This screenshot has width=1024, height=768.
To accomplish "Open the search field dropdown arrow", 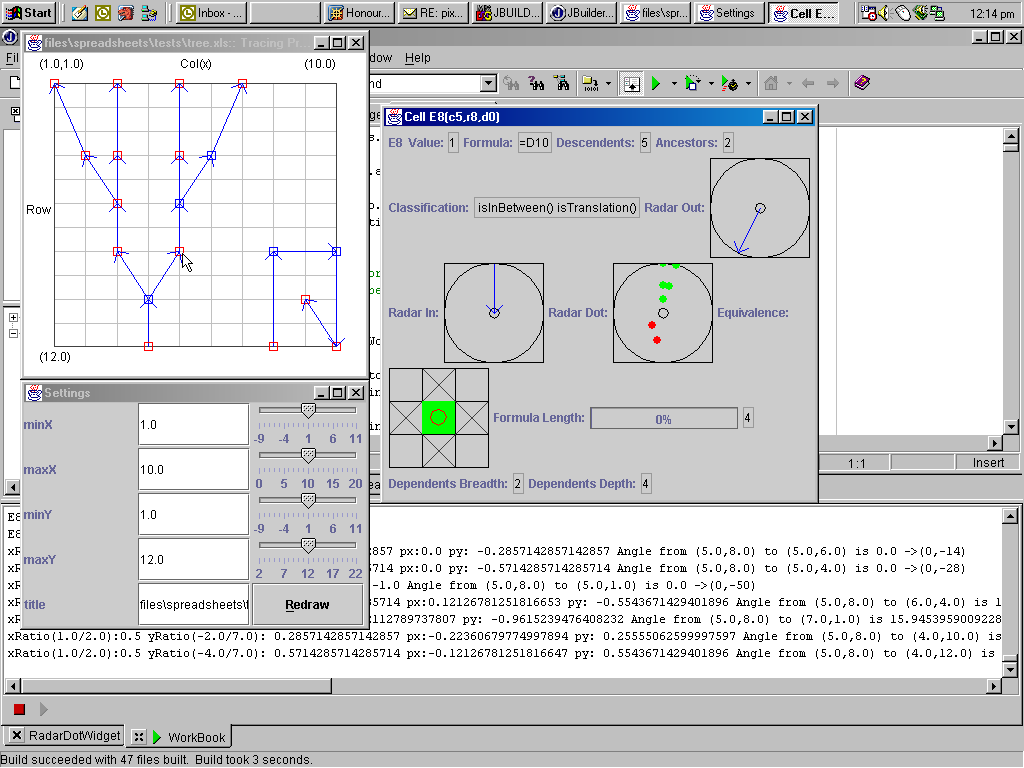I will [x=488, y=84].
